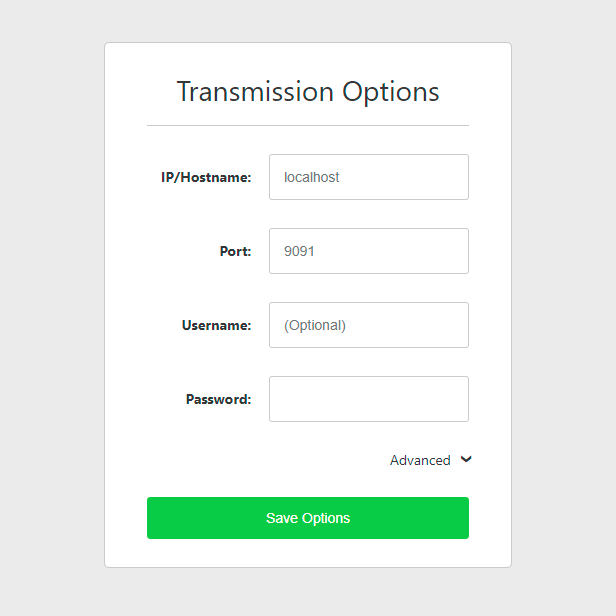The width and height of the screenshot is (616, 616).
Task: Focus the IP/Hostname input field
Action: pyautogui.click(x=368, y=177)
